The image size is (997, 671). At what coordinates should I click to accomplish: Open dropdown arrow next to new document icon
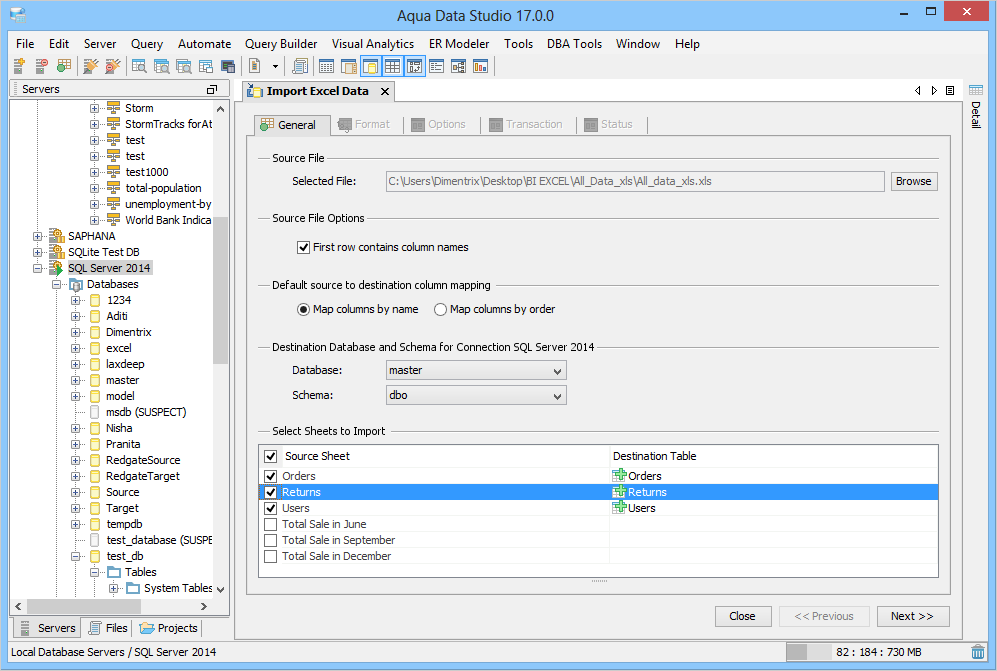[275, 66]
